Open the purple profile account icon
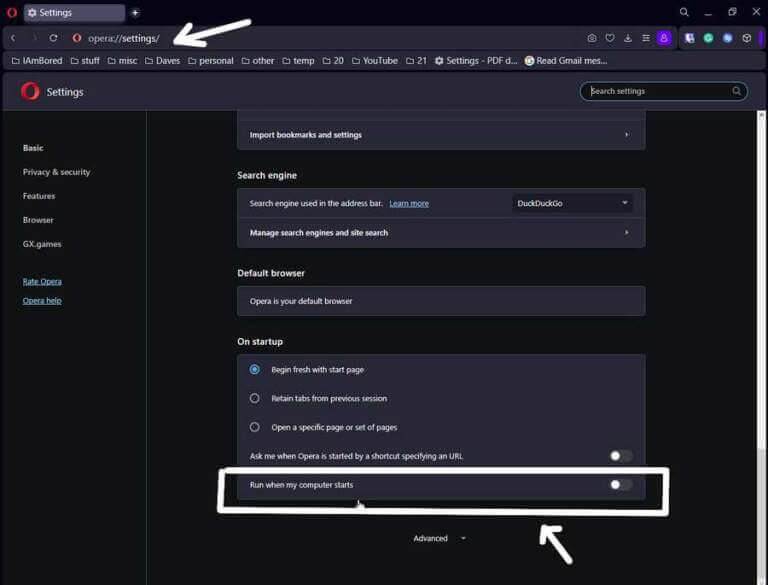Viewport: 768px width, 585px height. coord(664,38)
